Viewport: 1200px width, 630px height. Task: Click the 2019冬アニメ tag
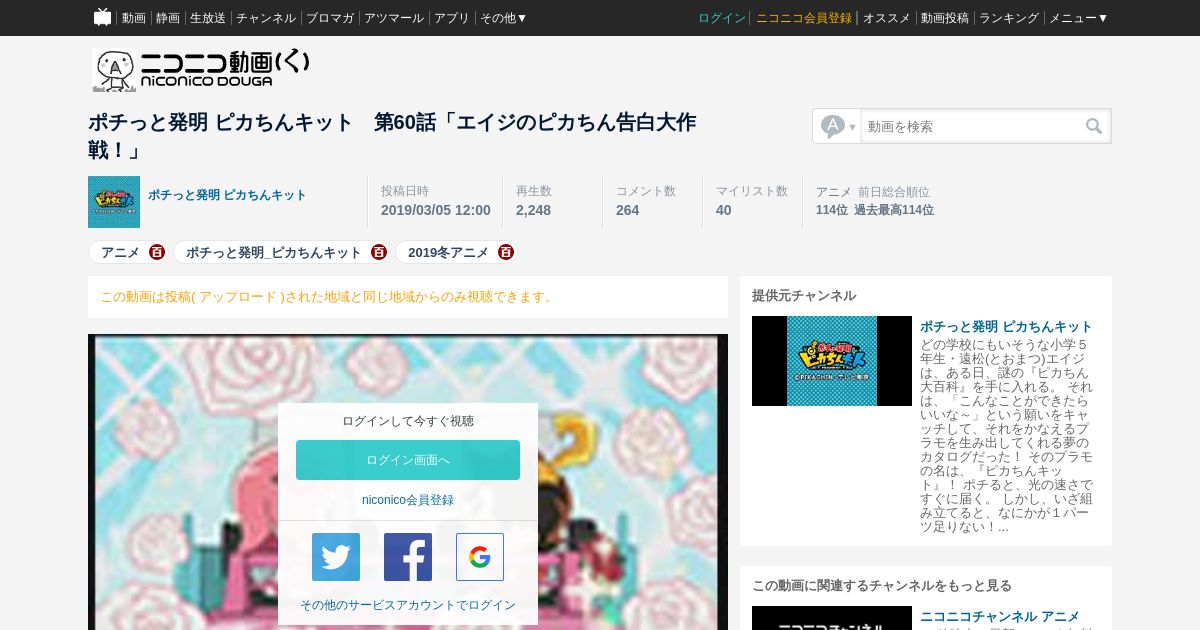[448, 252]
